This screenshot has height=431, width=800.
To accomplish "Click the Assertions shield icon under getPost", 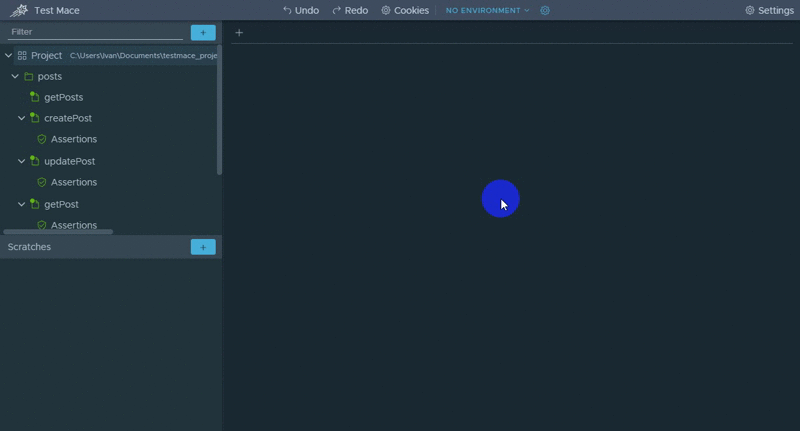I will 42,225.
